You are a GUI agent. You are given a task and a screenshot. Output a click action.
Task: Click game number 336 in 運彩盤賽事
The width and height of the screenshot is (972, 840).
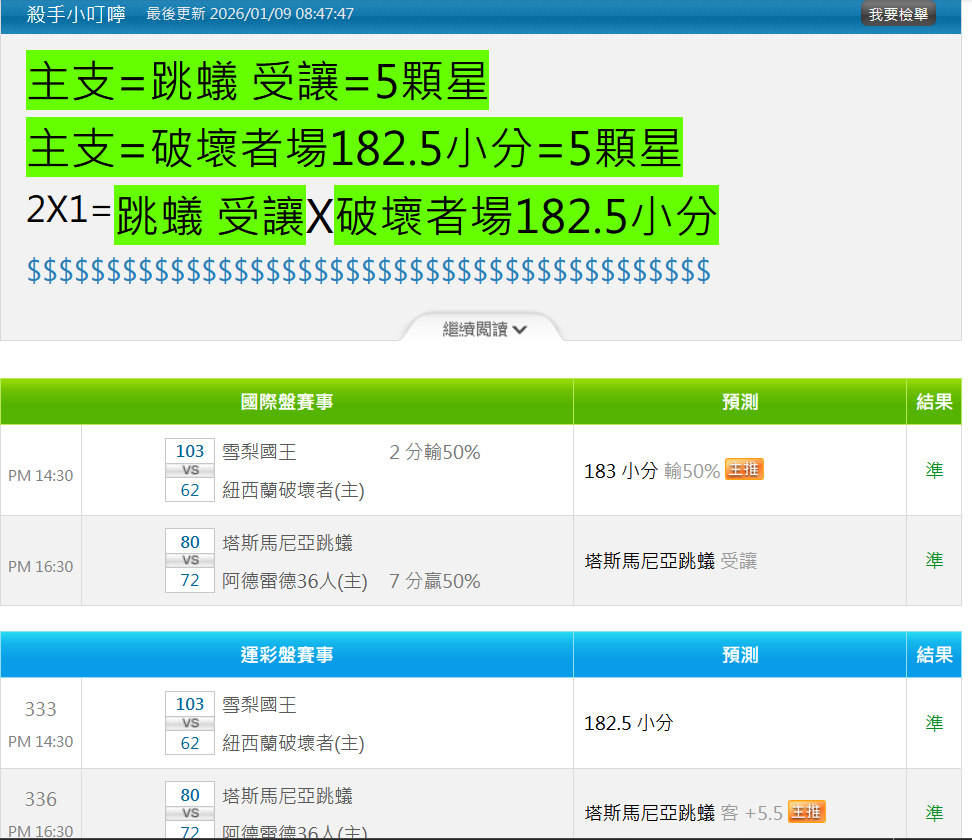coord(41,799)
